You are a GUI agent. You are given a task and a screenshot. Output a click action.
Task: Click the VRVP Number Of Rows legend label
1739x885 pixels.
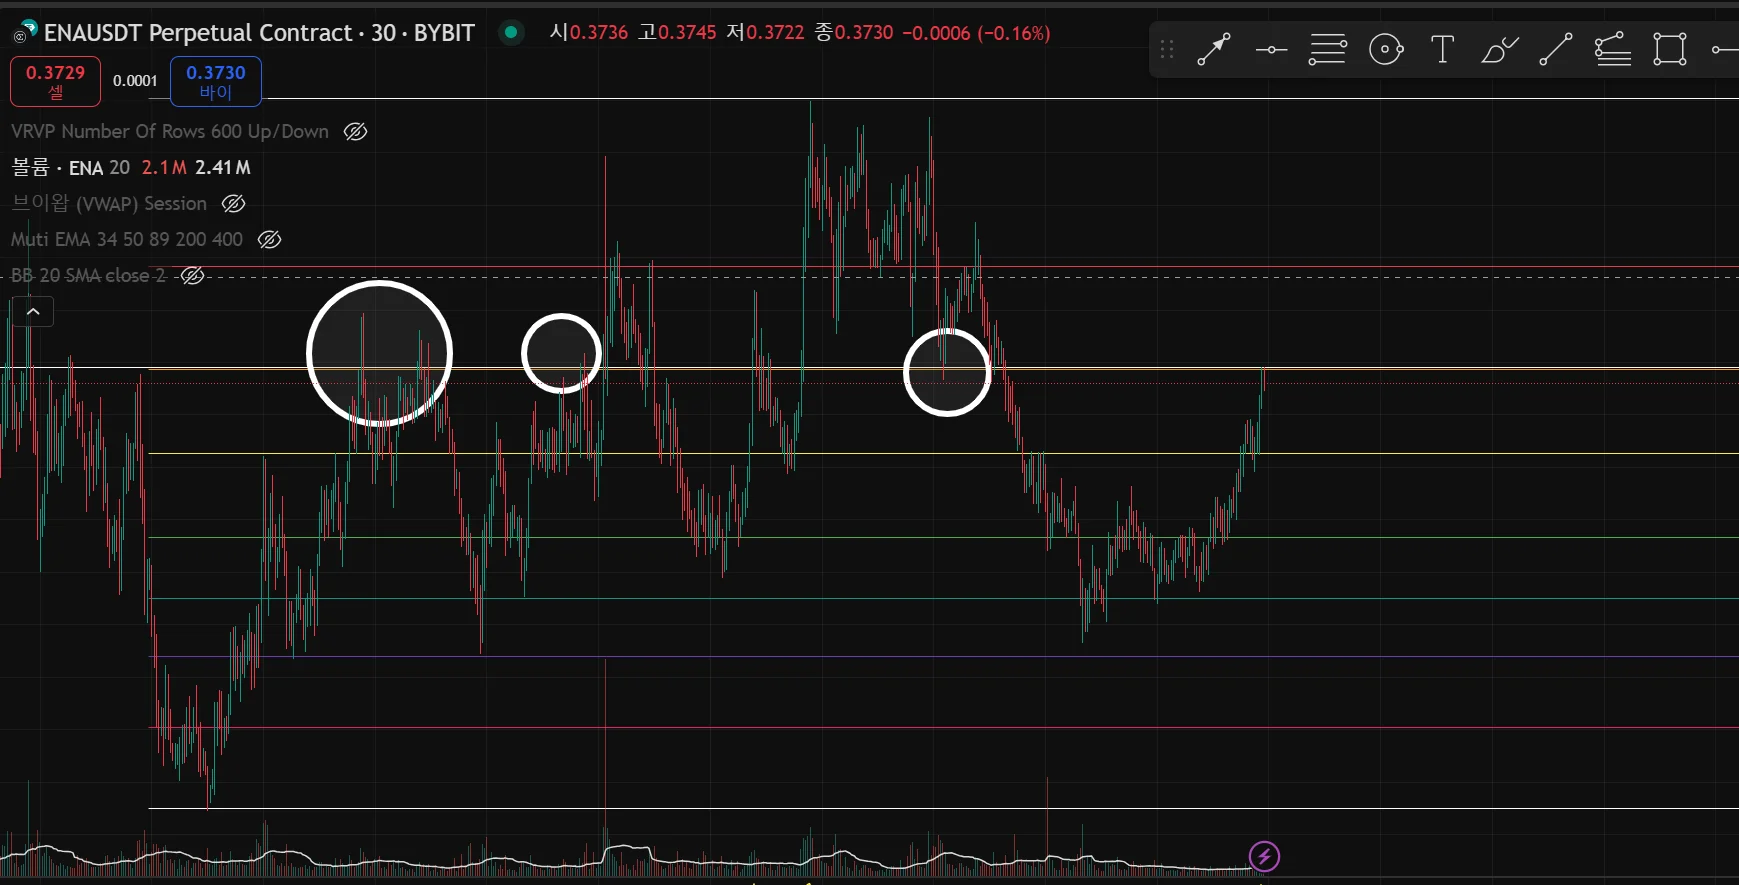coord(170,131)
